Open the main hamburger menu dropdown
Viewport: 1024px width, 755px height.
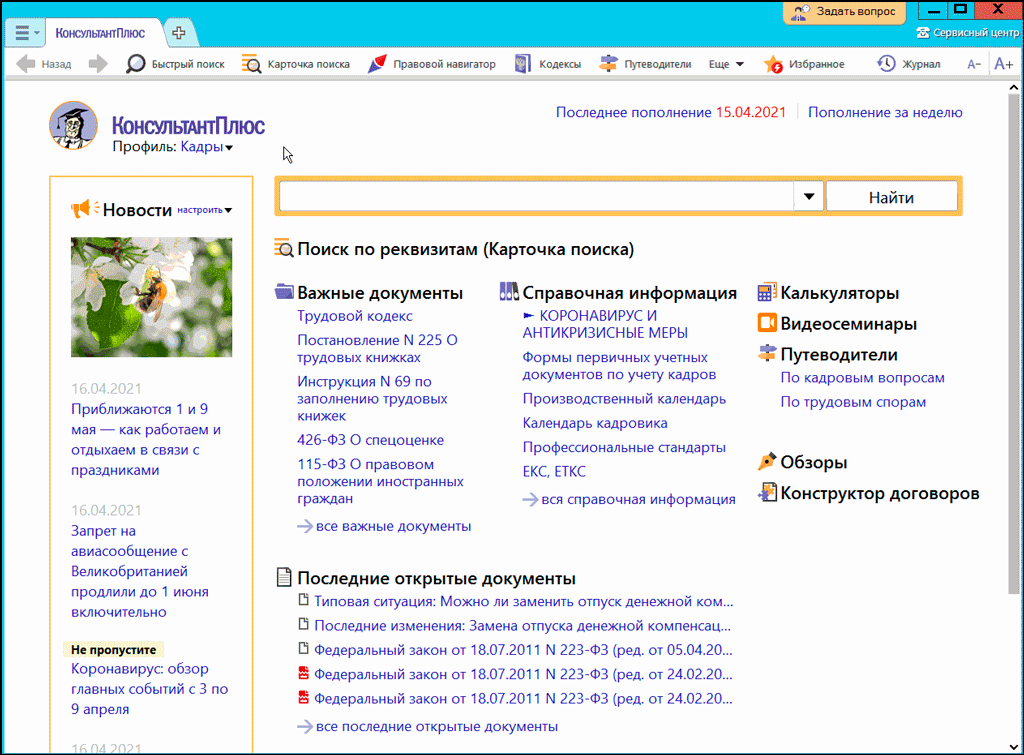coord(26,32)
